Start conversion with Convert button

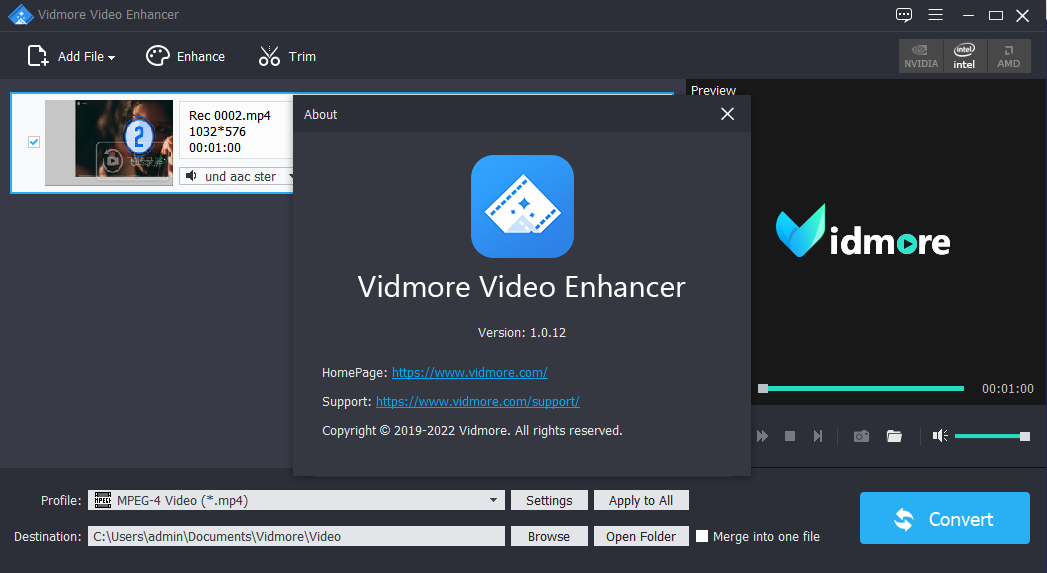coord(944,518)
